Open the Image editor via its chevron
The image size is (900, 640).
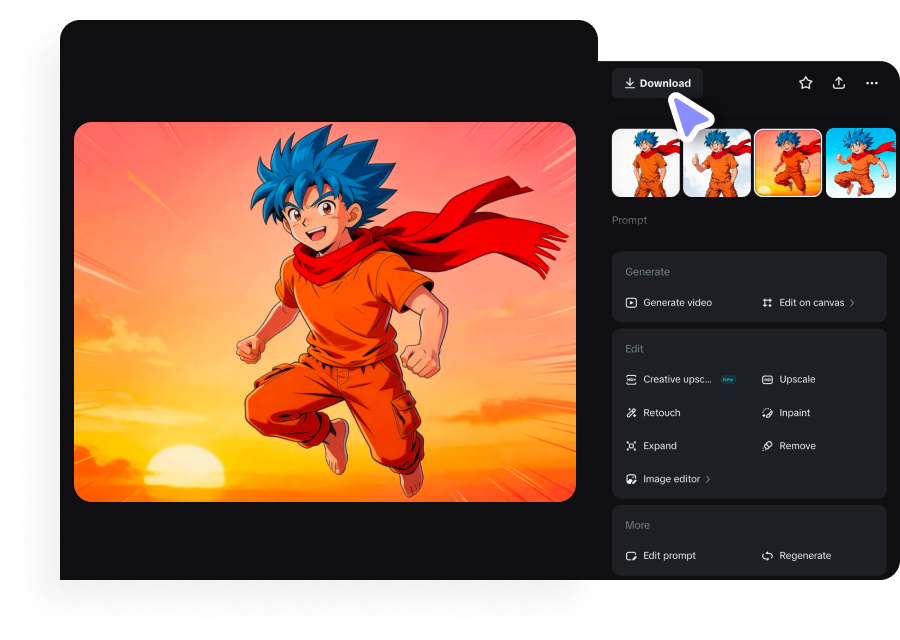707,478
